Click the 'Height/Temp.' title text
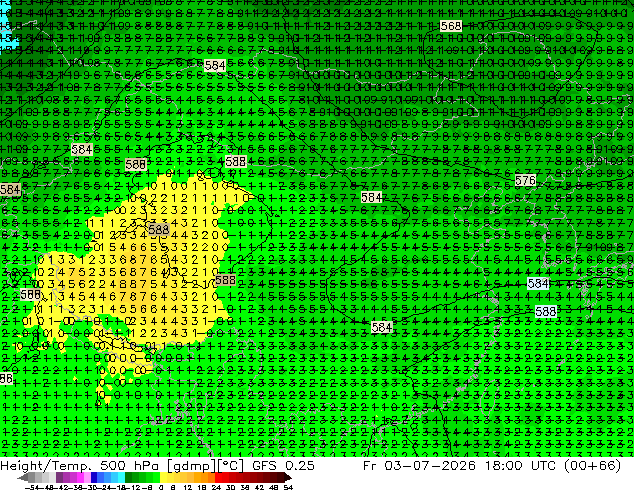Viewport: 634px width, 490px height. coord(46,465)
